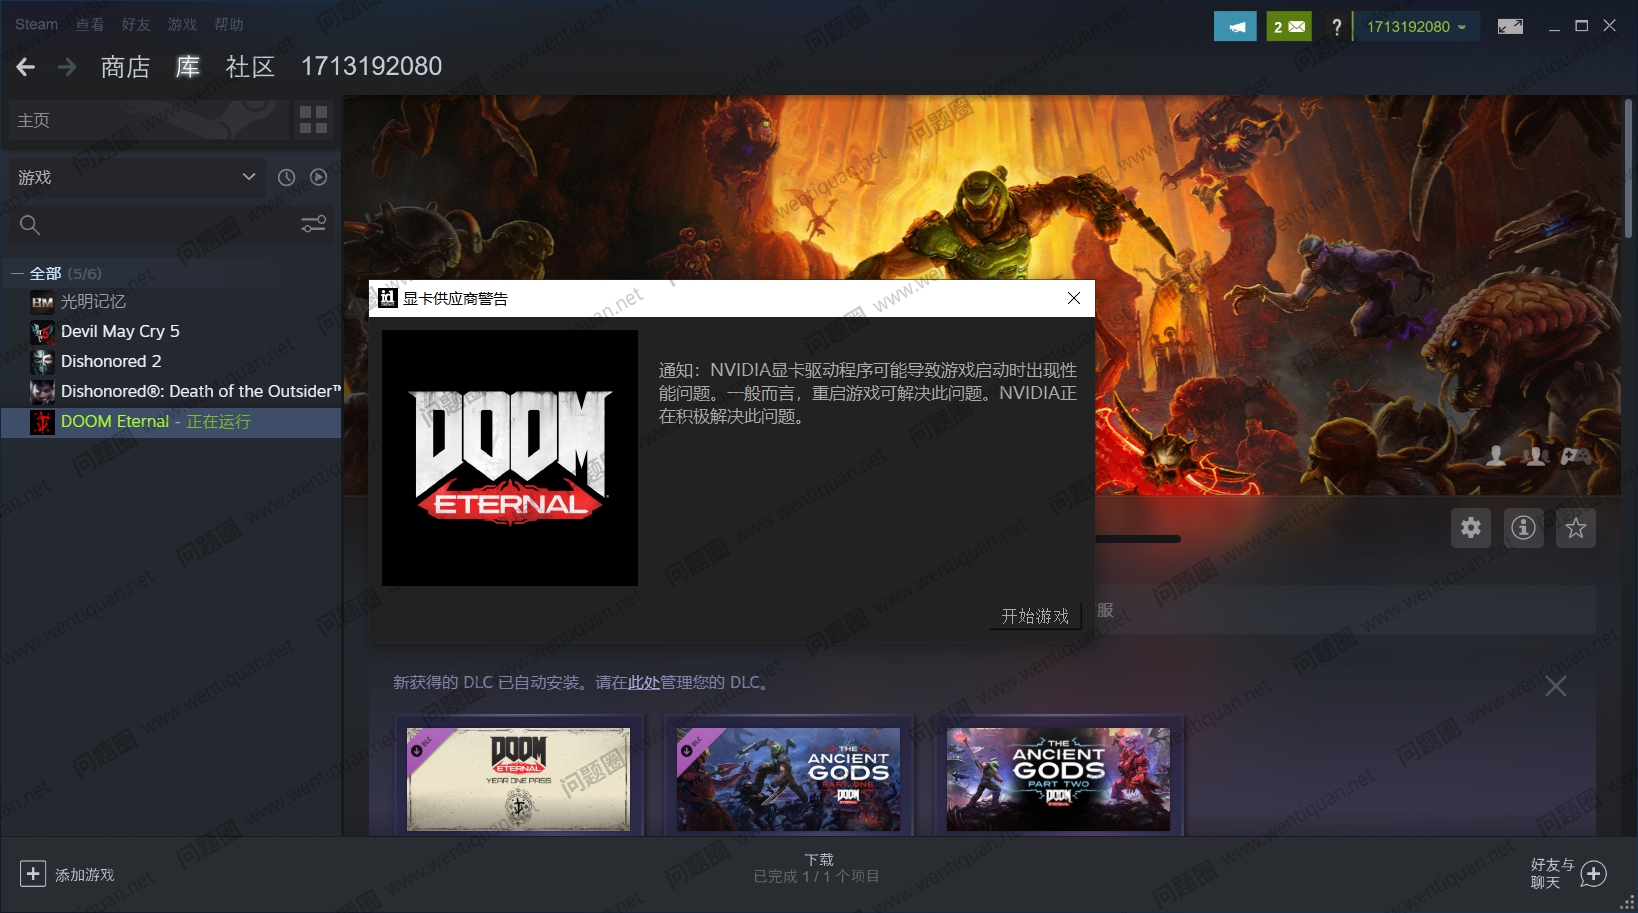This screenshot has height=913, width=1638.
Task: Open the 1713192080 account dropdown
Action: (1415, 27)
